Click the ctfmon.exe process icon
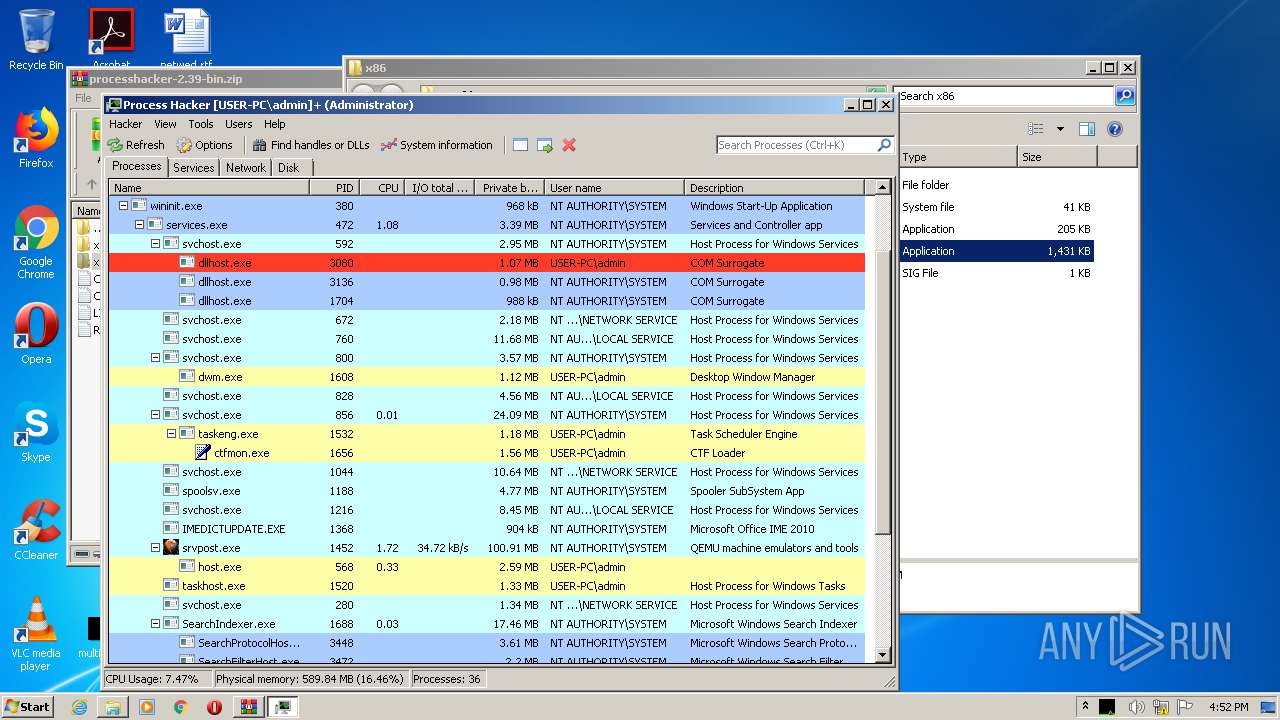 pos(203,453)
